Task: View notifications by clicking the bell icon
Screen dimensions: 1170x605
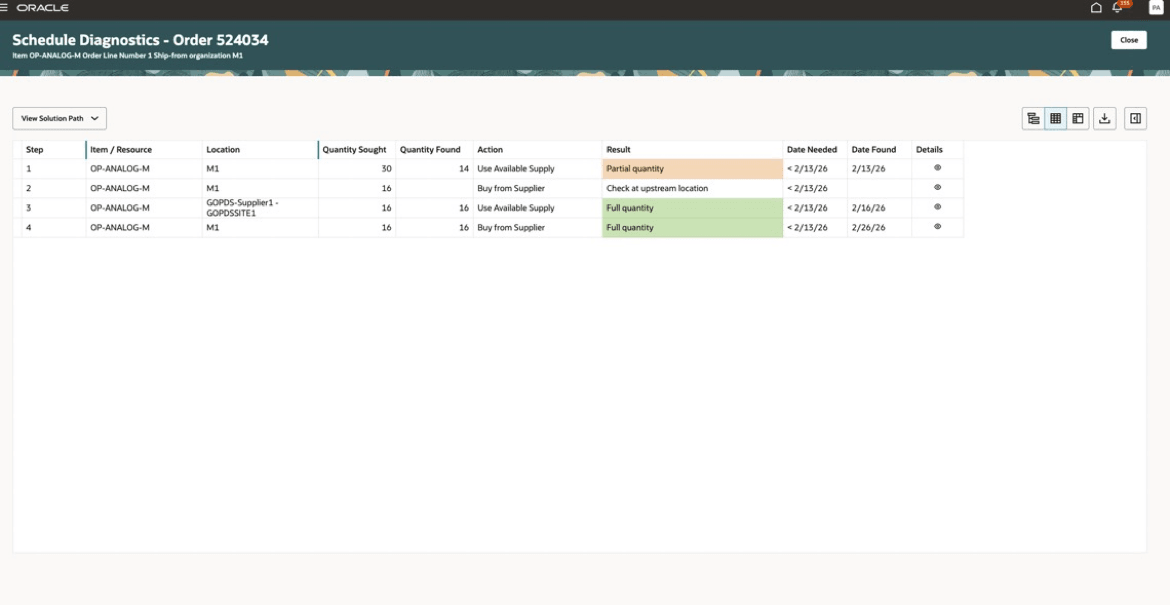Action: pyautogui.click(x=1116, y=8)
